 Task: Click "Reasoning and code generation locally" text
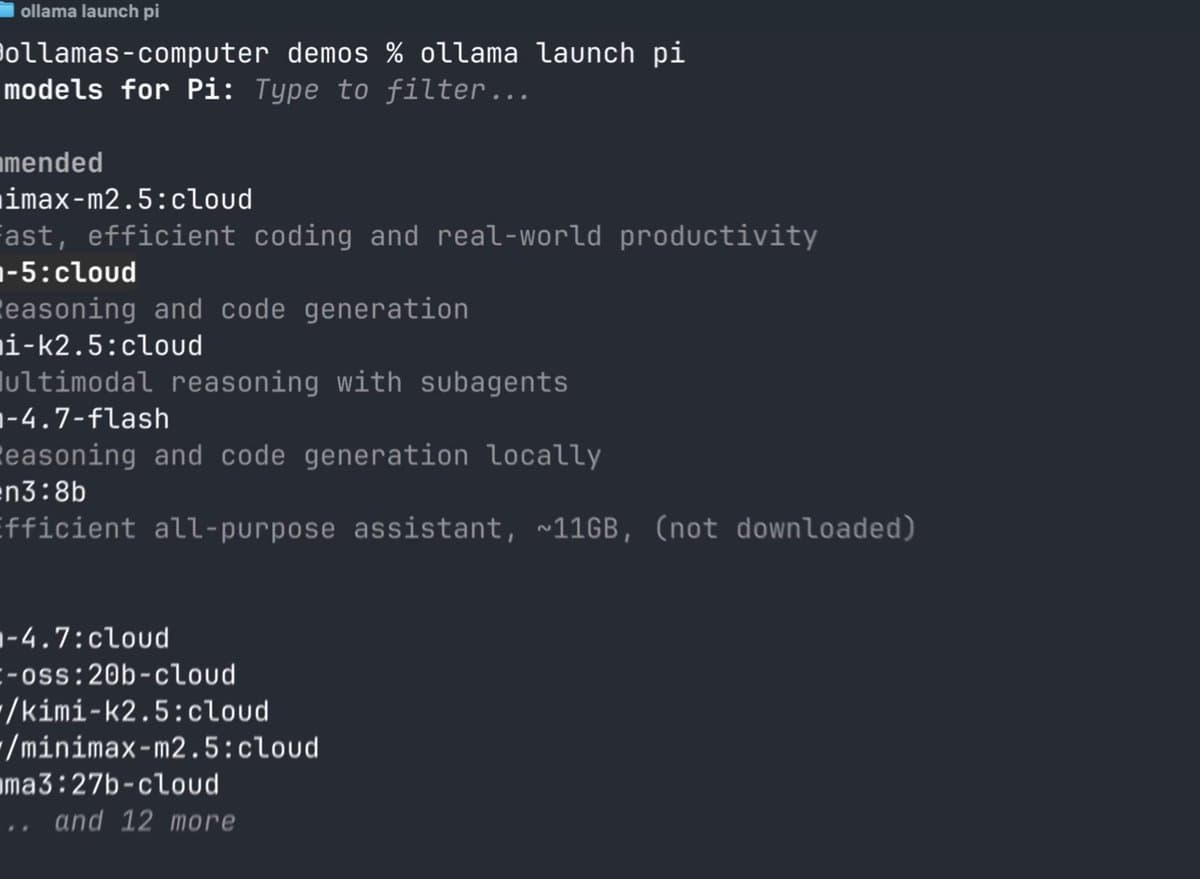[300, 456]
